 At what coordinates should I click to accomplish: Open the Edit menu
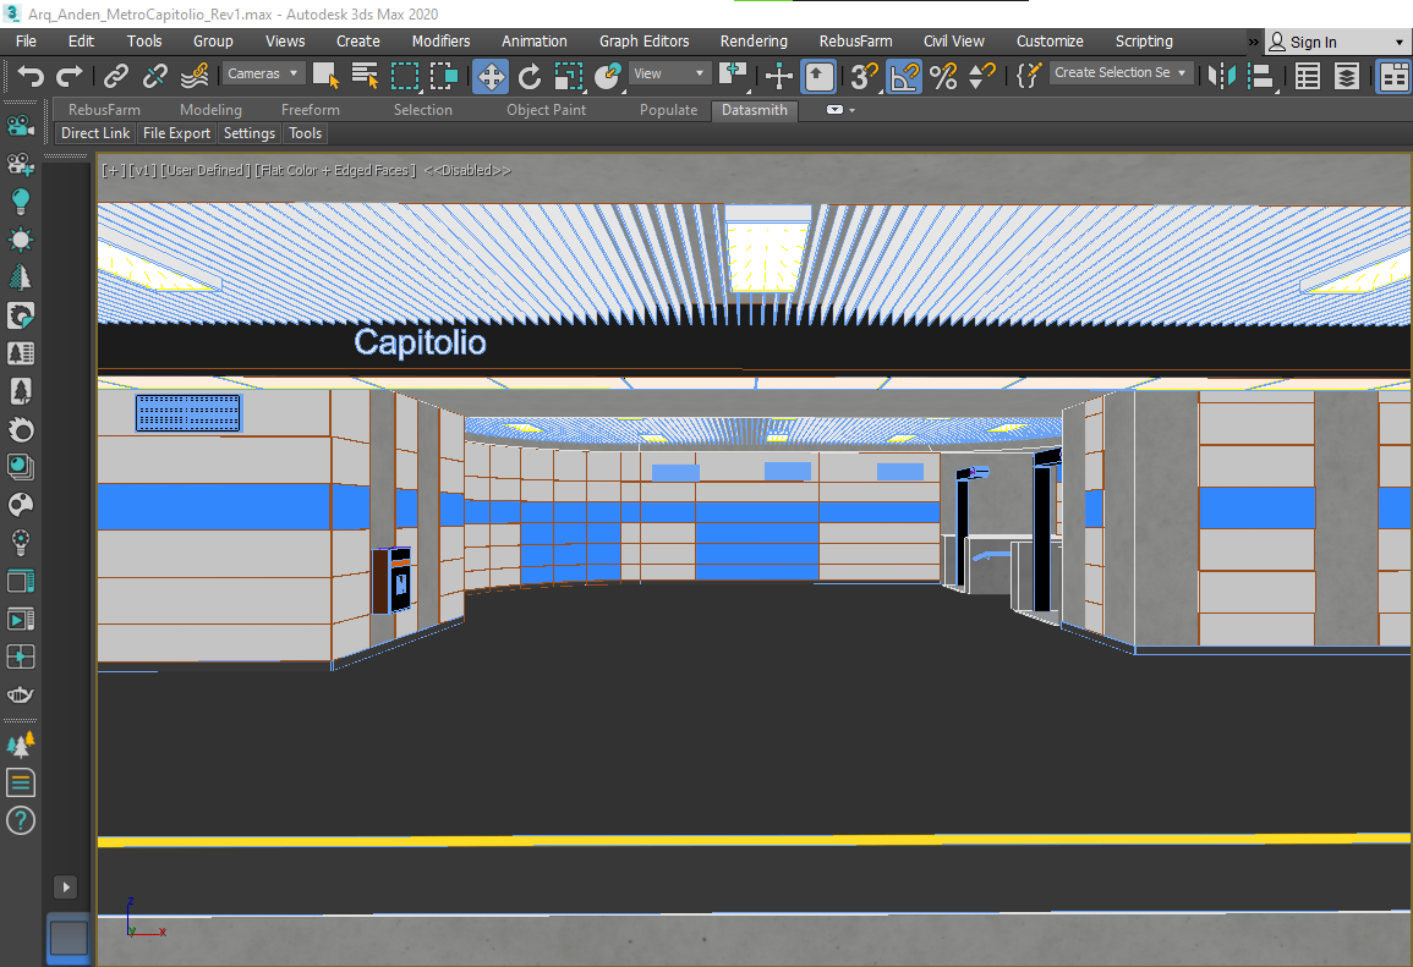[81, 41]
